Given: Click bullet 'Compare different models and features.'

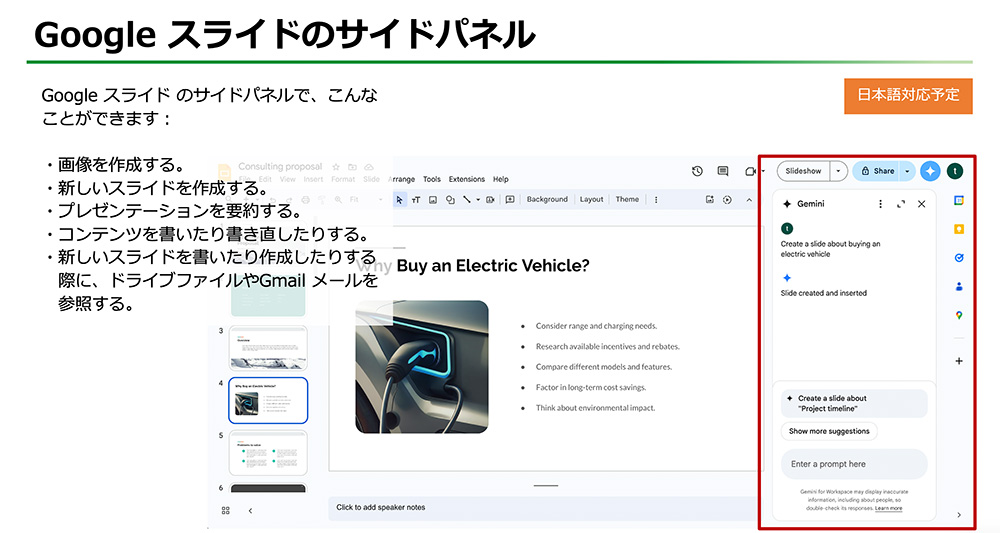Looking at the screenshot, I should click(x=603, y=367).
